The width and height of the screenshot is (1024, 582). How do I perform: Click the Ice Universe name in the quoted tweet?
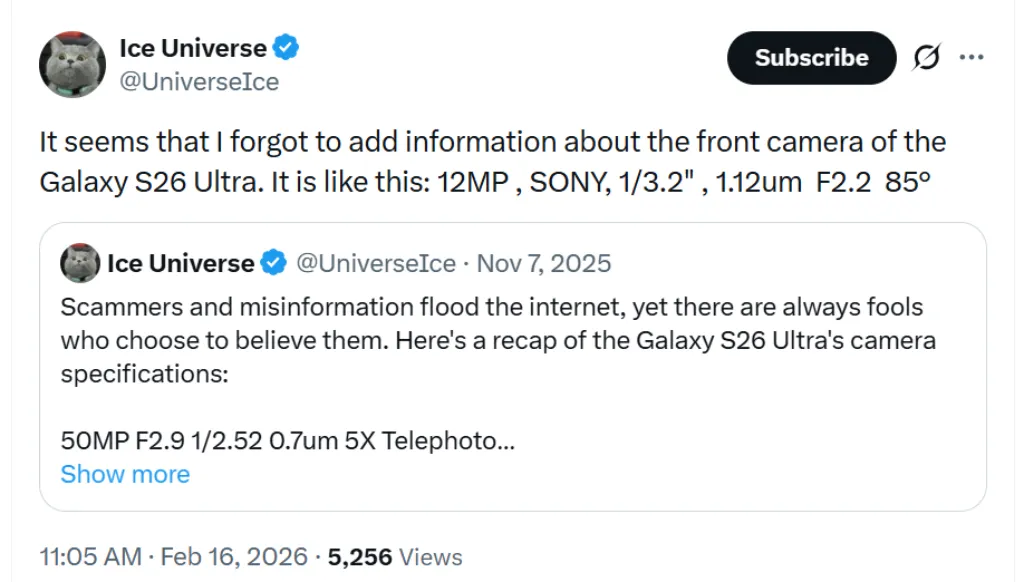(x=180, y=263)
